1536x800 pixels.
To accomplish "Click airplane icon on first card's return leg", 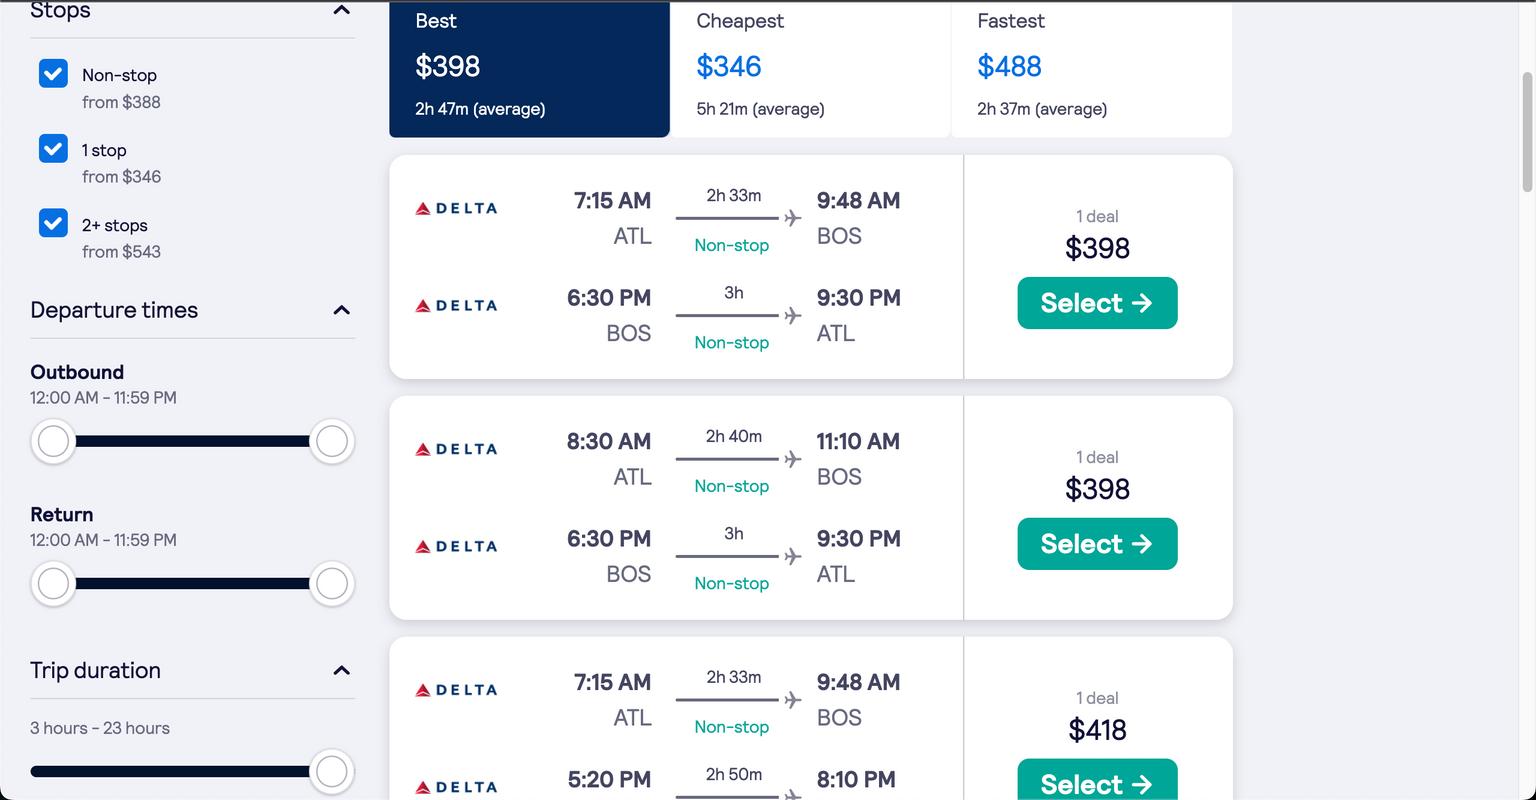I will pos(793,315).
